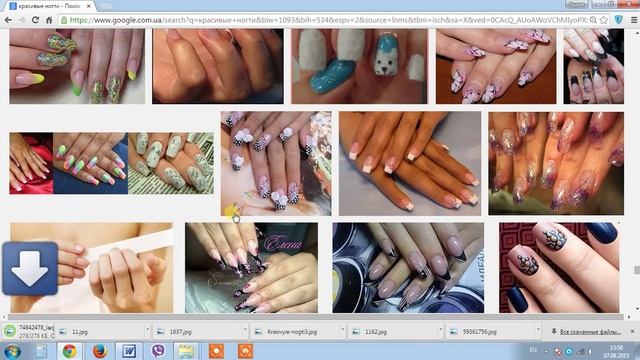This screenshot has height=360, width=640.
Task: Click the URL address field
Action: [x=328, y=20]
